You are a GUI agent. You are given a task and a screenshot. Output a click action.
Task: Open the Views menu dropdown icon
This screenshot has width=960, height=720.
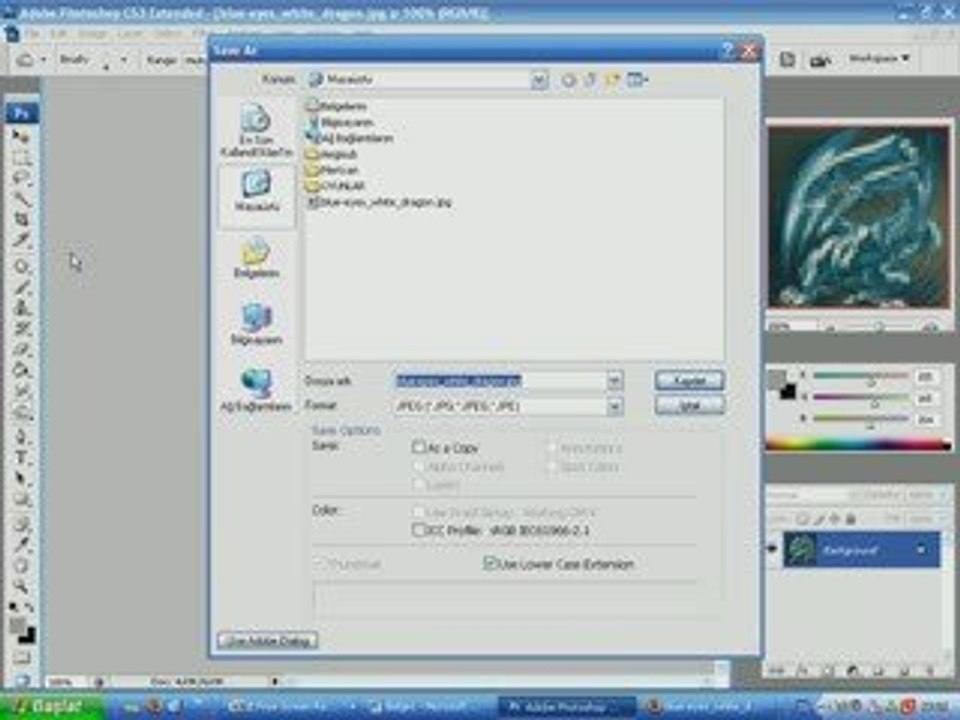click(637, 80)
